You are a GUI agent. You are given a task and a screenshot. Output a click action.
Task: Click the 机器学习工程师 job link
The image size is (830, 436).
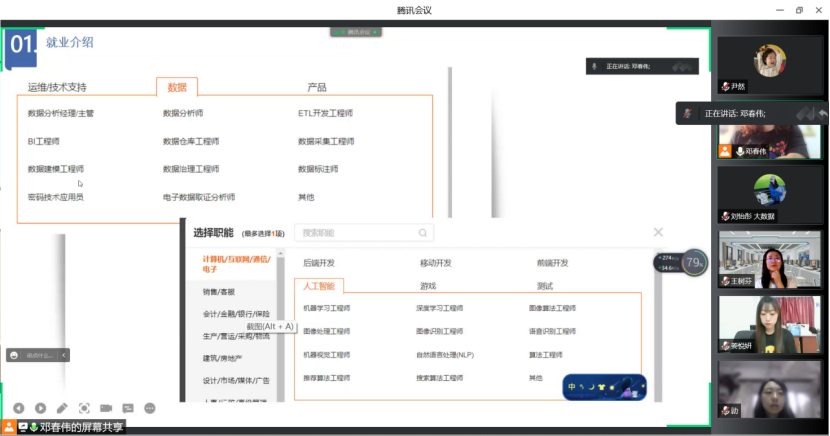click(327, 308)
